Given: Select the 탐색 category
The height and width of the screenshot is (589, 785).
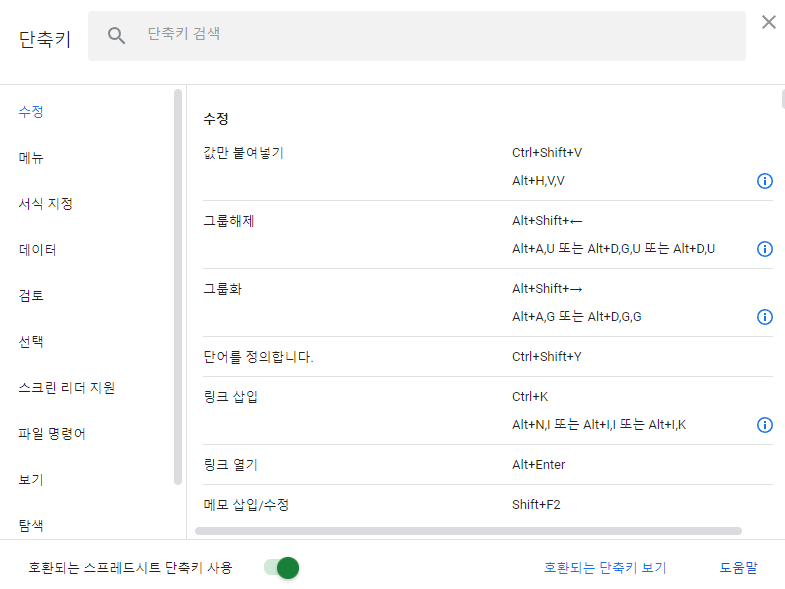Looking at the screenshot, I should [31, 525].
